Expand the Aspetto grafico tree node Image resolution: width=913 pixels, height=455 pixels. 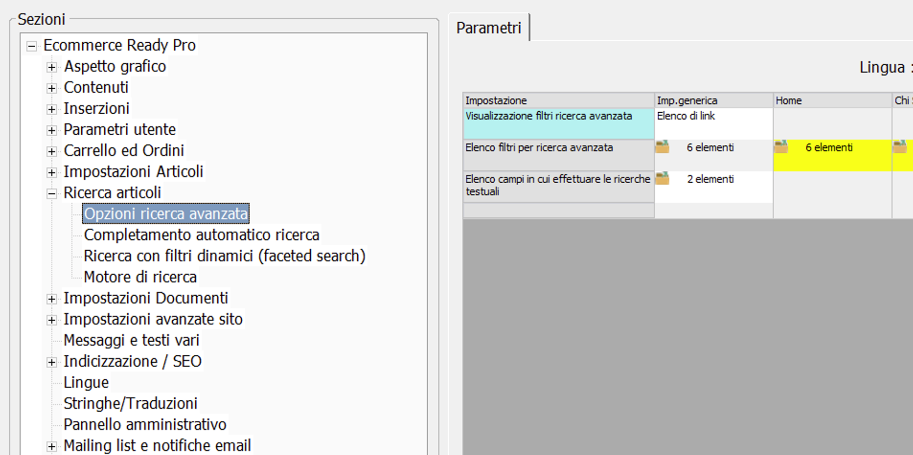tap(52, 67)
